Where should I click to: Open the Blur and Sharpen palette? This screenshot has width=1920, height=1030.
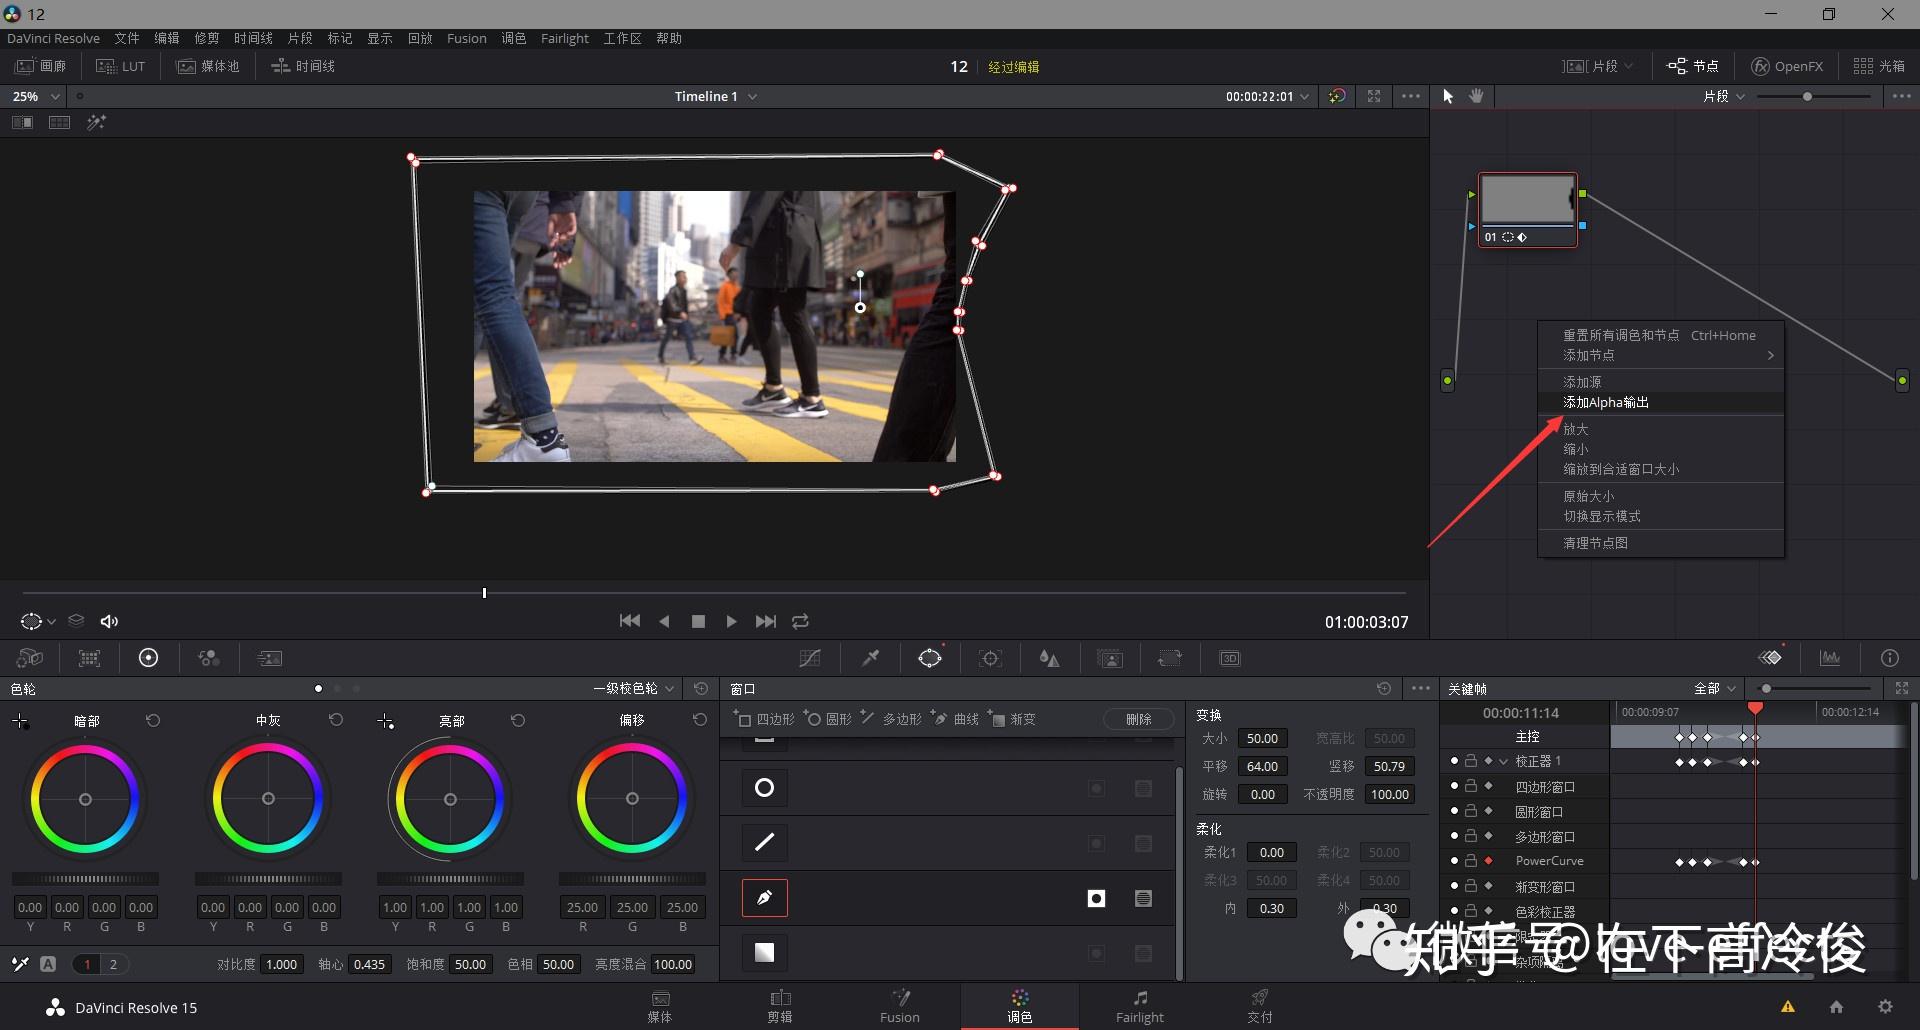1049,658
